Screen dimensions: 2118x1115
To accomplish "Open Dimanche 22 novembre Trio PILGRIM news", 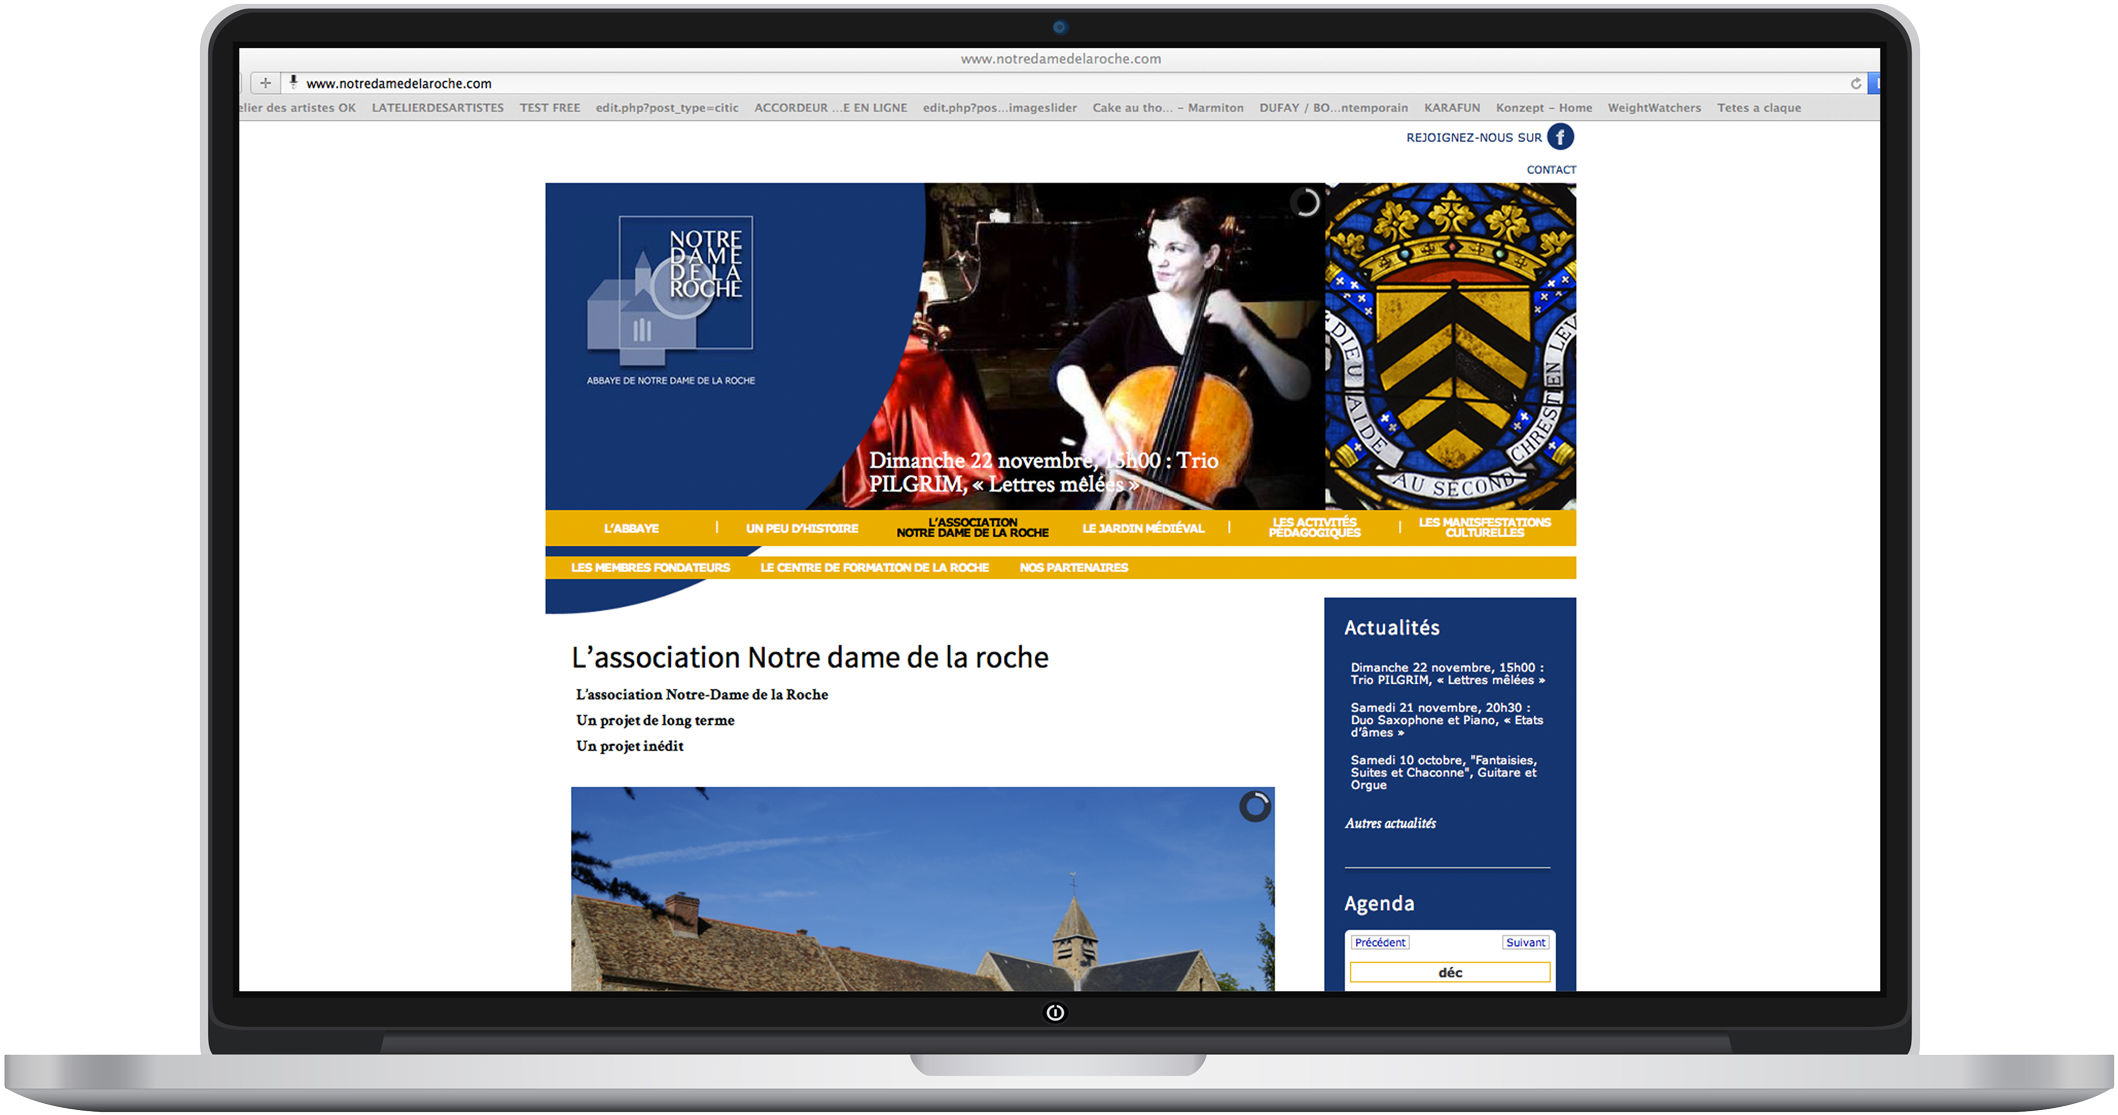I will 1447,674.
